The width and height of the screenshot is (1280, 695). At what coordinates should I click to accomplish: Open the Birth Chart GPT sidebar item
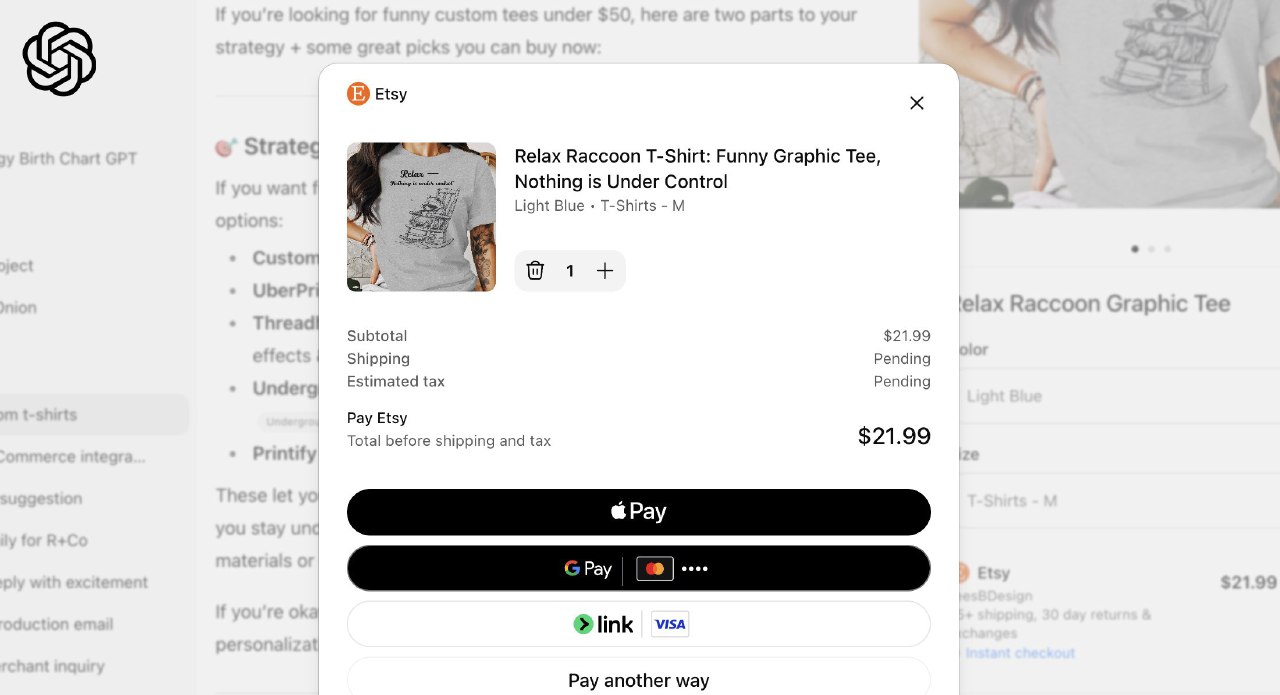tap(70, 158)
